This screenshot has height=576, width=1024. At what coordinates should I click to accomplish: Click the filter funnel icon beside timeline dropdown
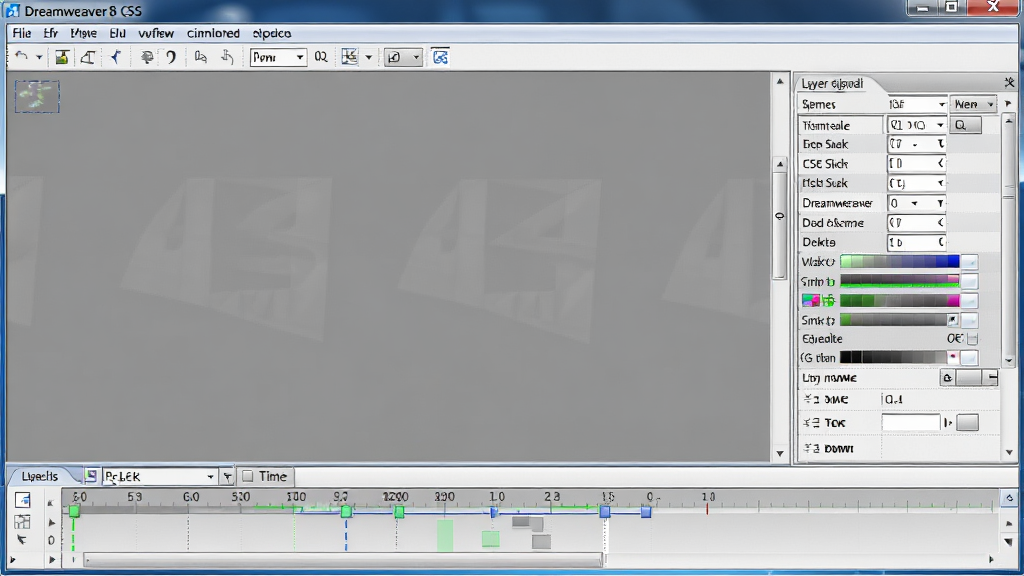click(227, 477)
